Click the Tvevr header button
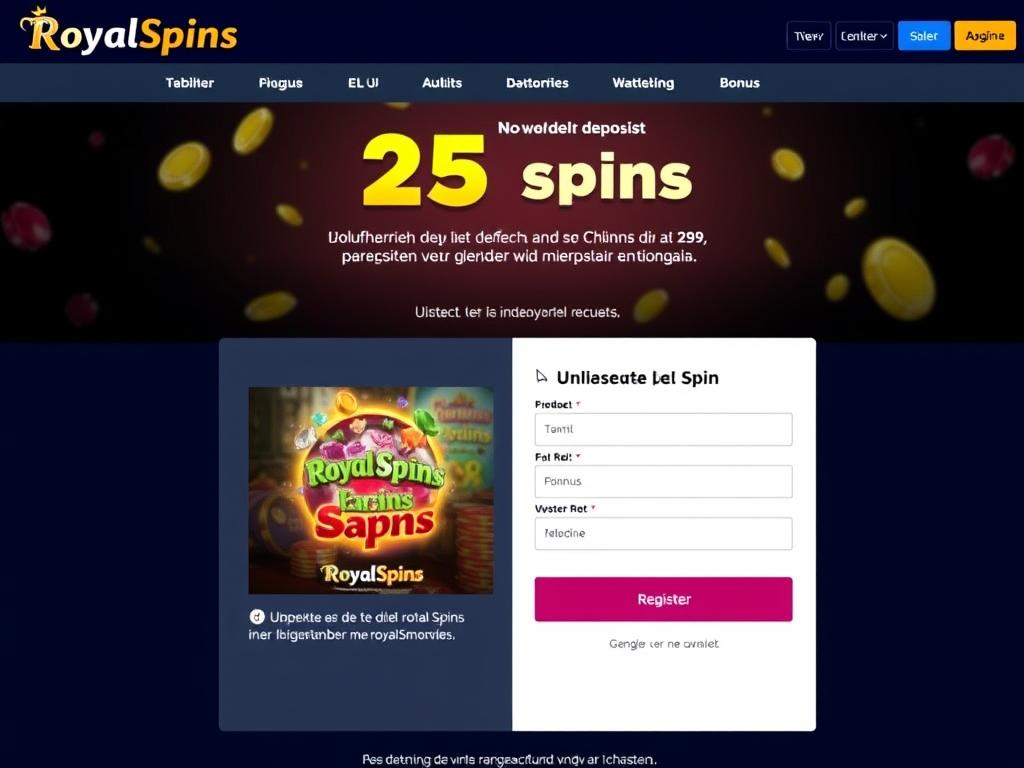Viewport: 1024px width, 768px height. pyautogui.click(x=808, y=36)
